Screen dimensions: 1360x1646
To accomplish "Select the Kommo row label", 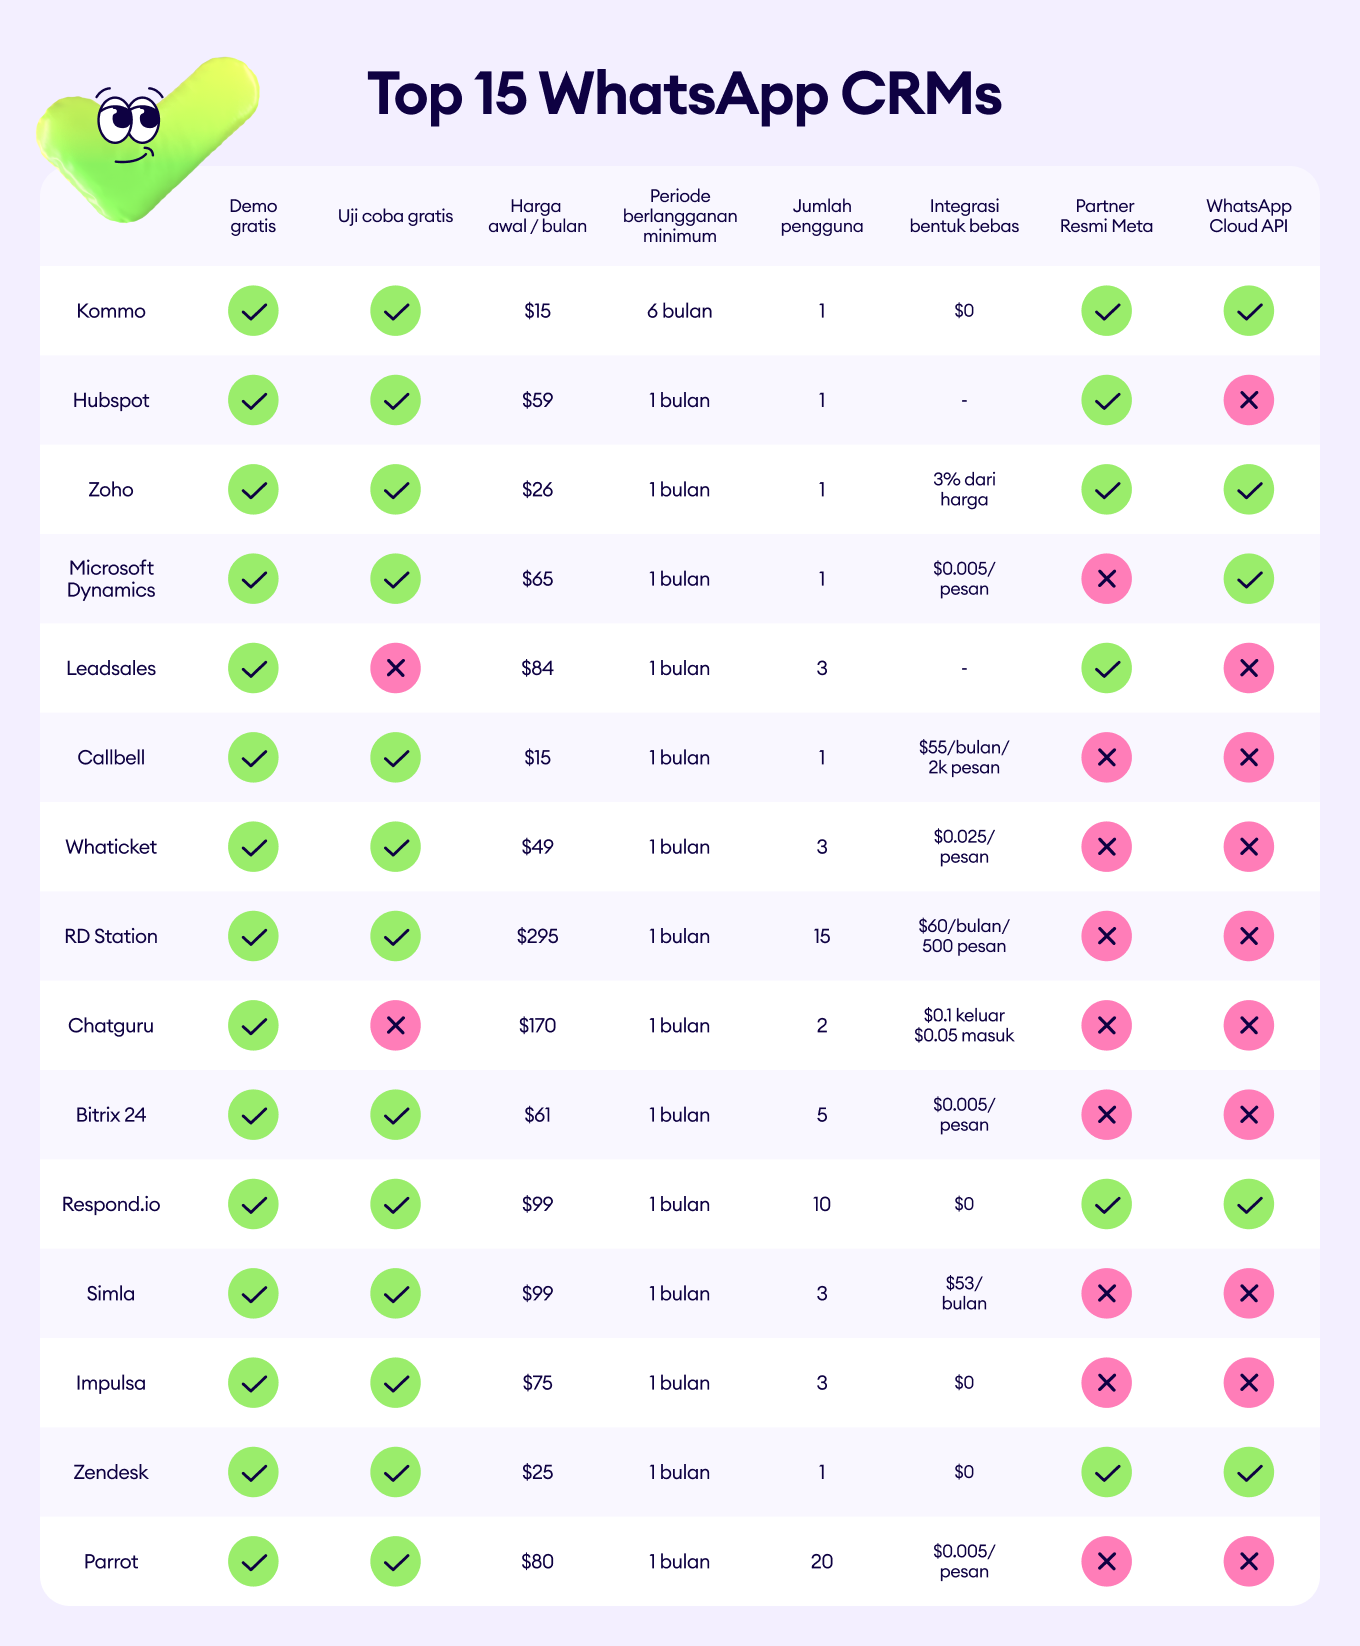I will 111,311.
